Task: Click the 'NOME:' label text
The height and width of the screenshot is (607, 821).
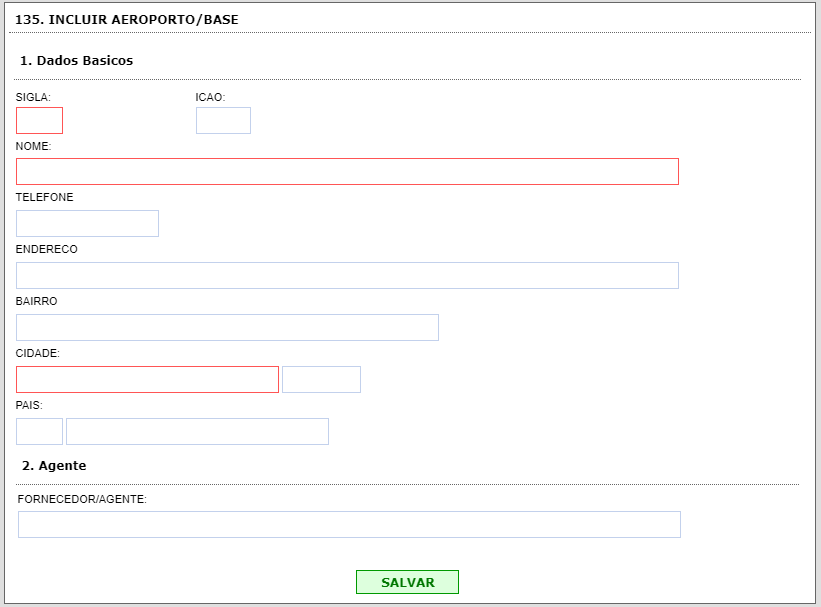Action: coord(34,147)
